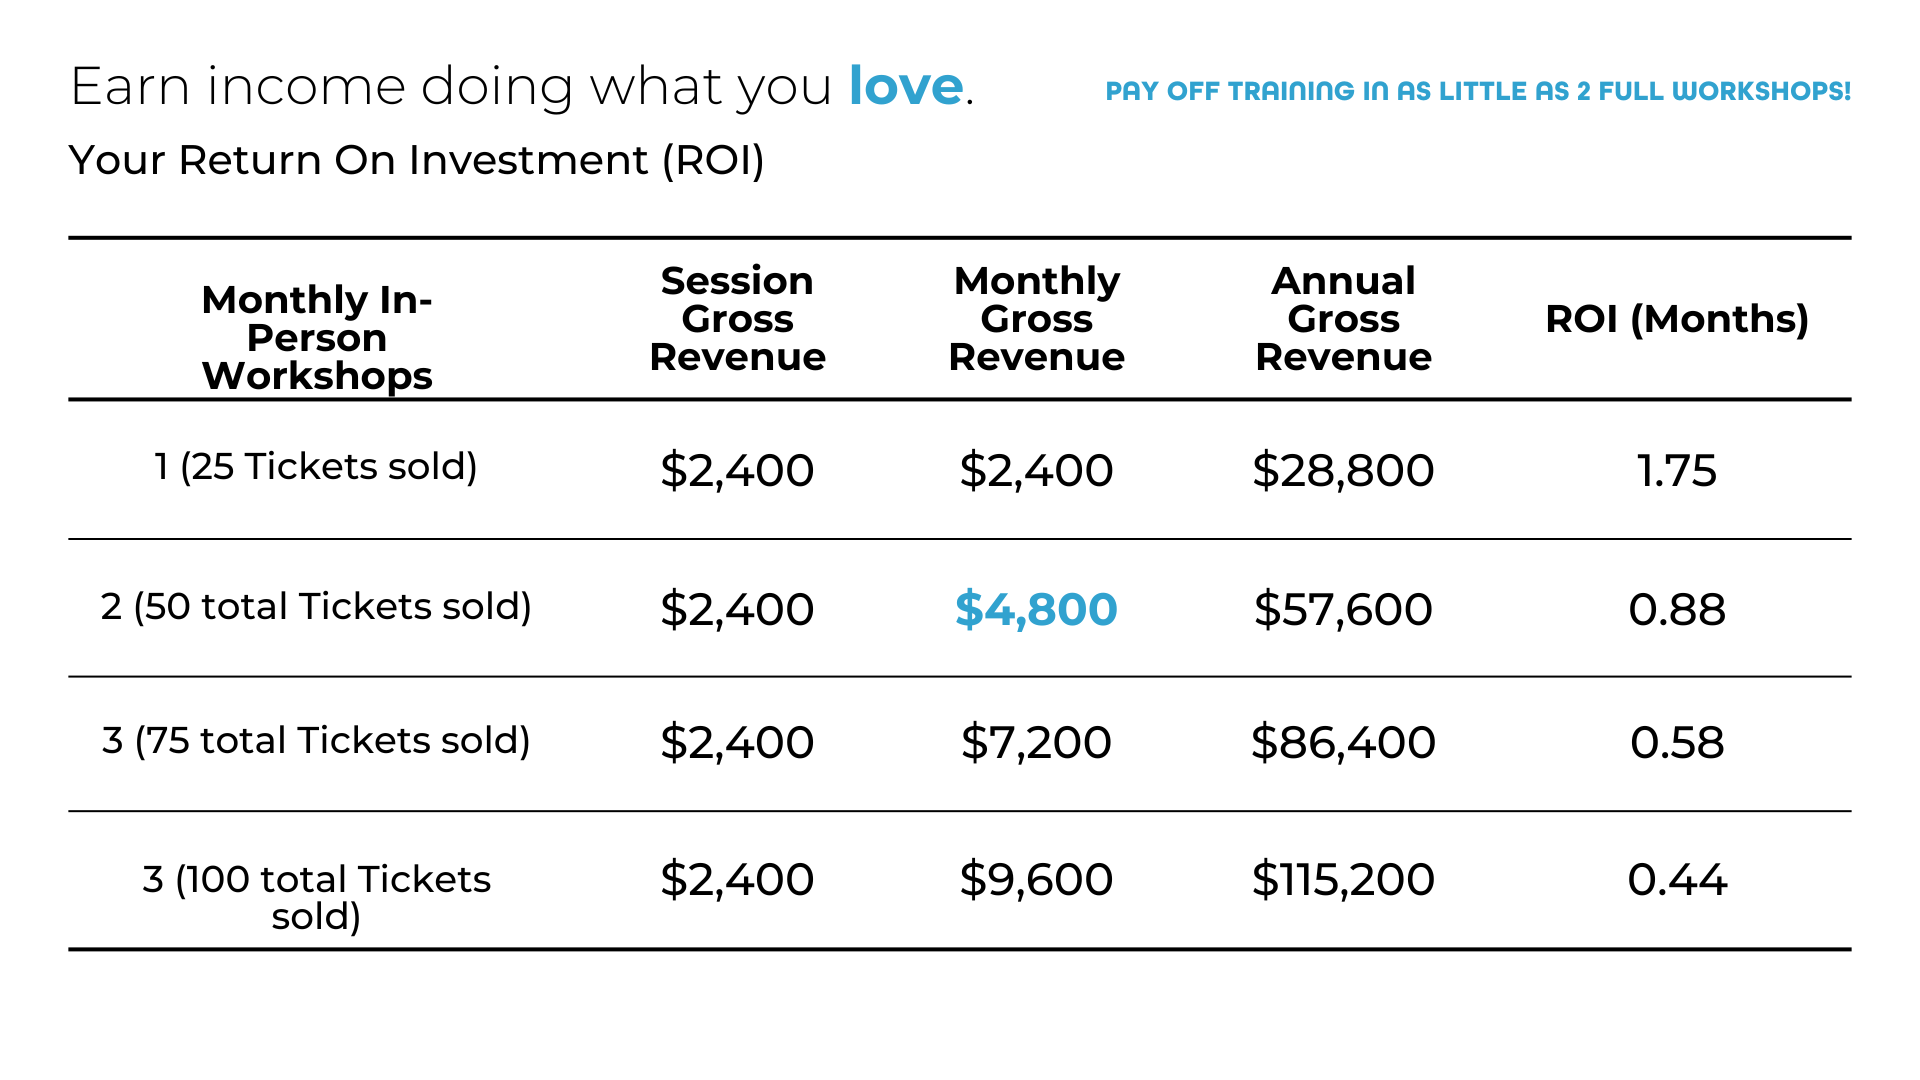Click the $86,400 annual revenue cell
The width and height of the screenshot is (1920, 1080).
(x=1343, y=742)
